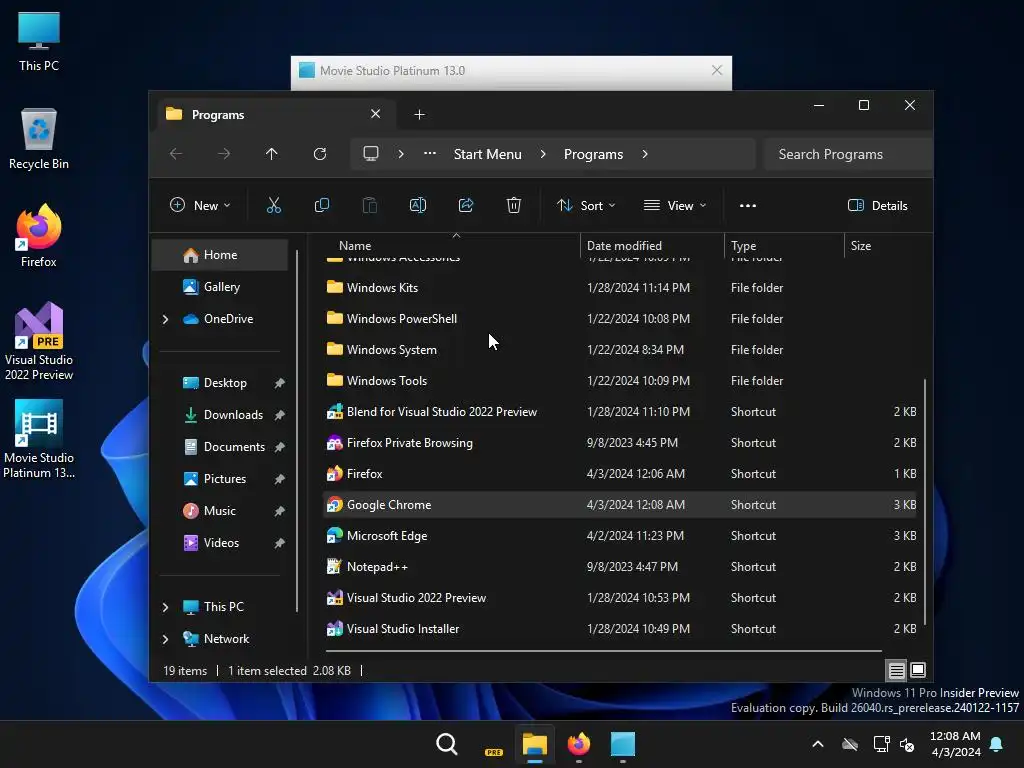Click the Copy icon in toolbar
Image resolution: width=1024 pixels, height=768 pixels.
point(321,206)
